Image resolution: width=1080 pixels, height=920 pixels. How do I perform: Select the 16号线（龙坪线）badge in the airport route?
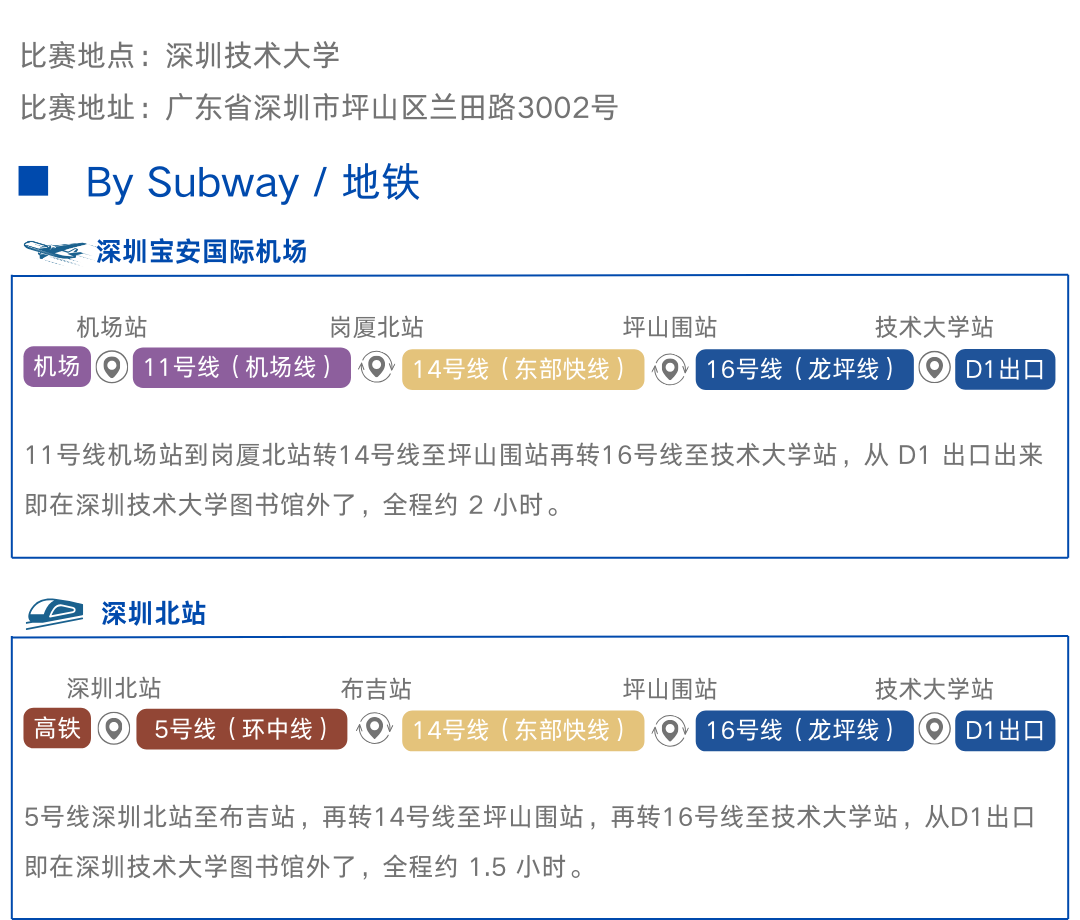804,369
